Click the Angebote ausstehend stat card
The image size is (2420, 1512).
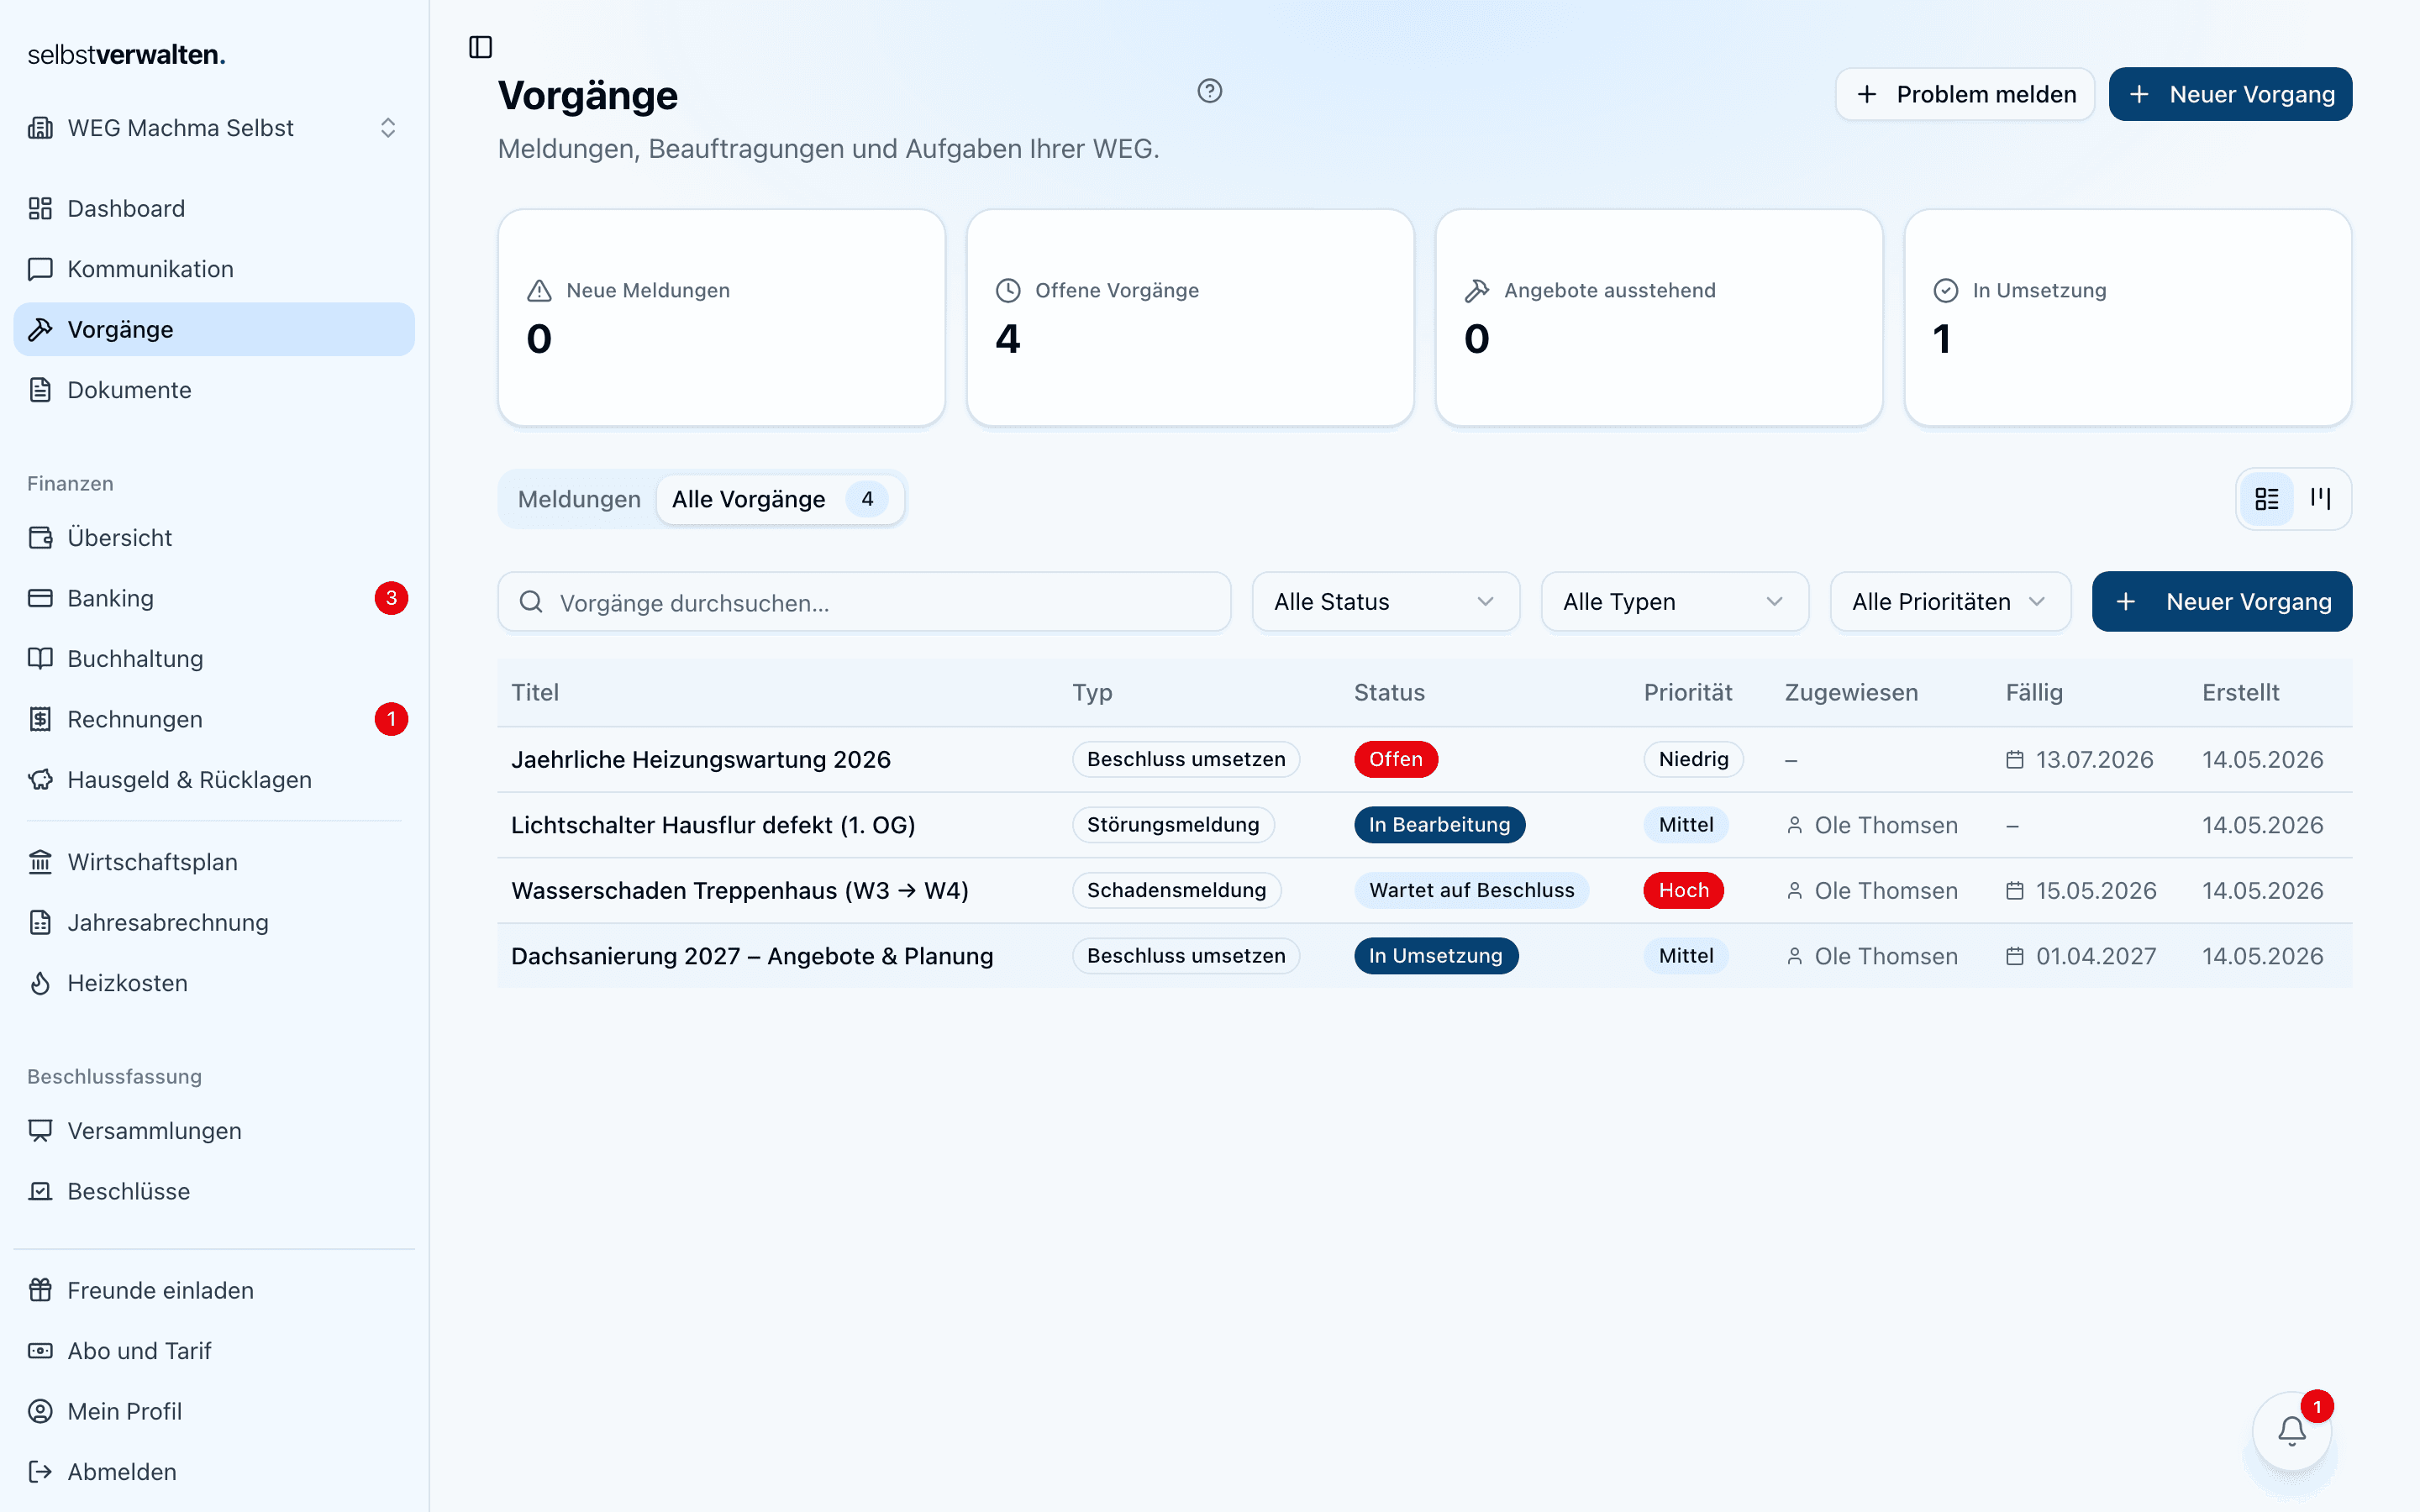point(1659,318)
